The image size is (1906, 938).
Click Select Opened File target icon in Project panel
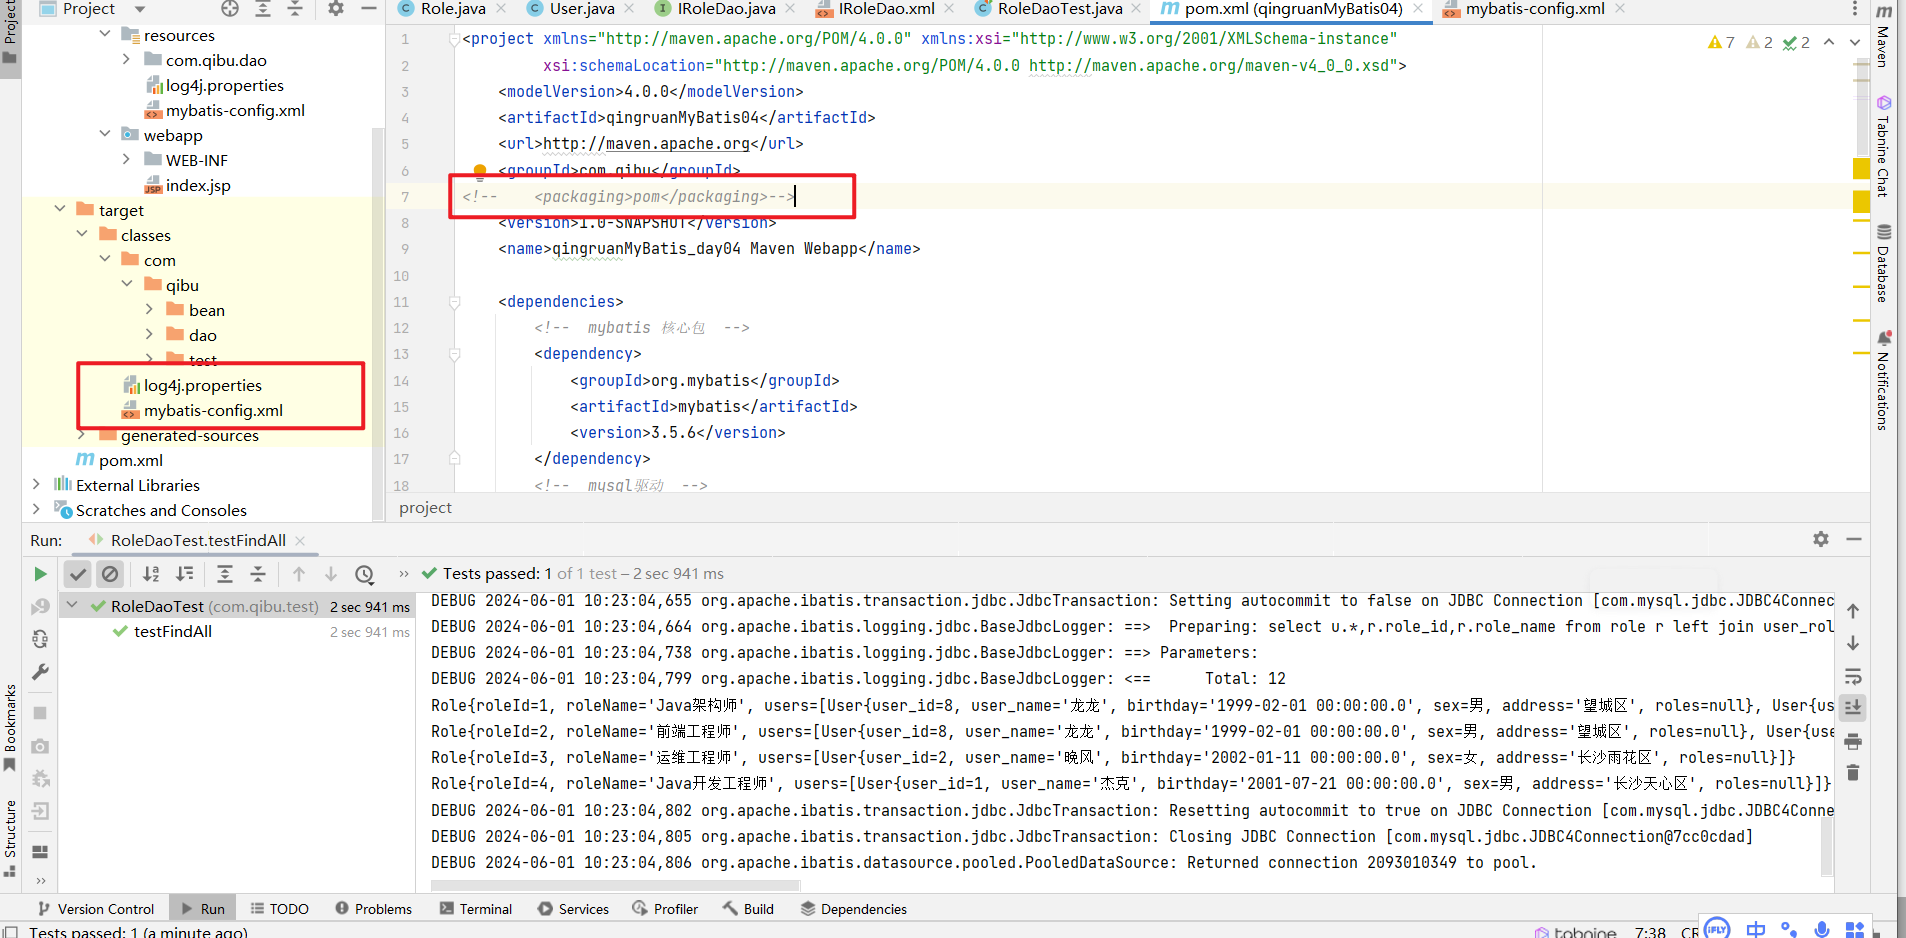pyautogui.click(x=230, y=9)
